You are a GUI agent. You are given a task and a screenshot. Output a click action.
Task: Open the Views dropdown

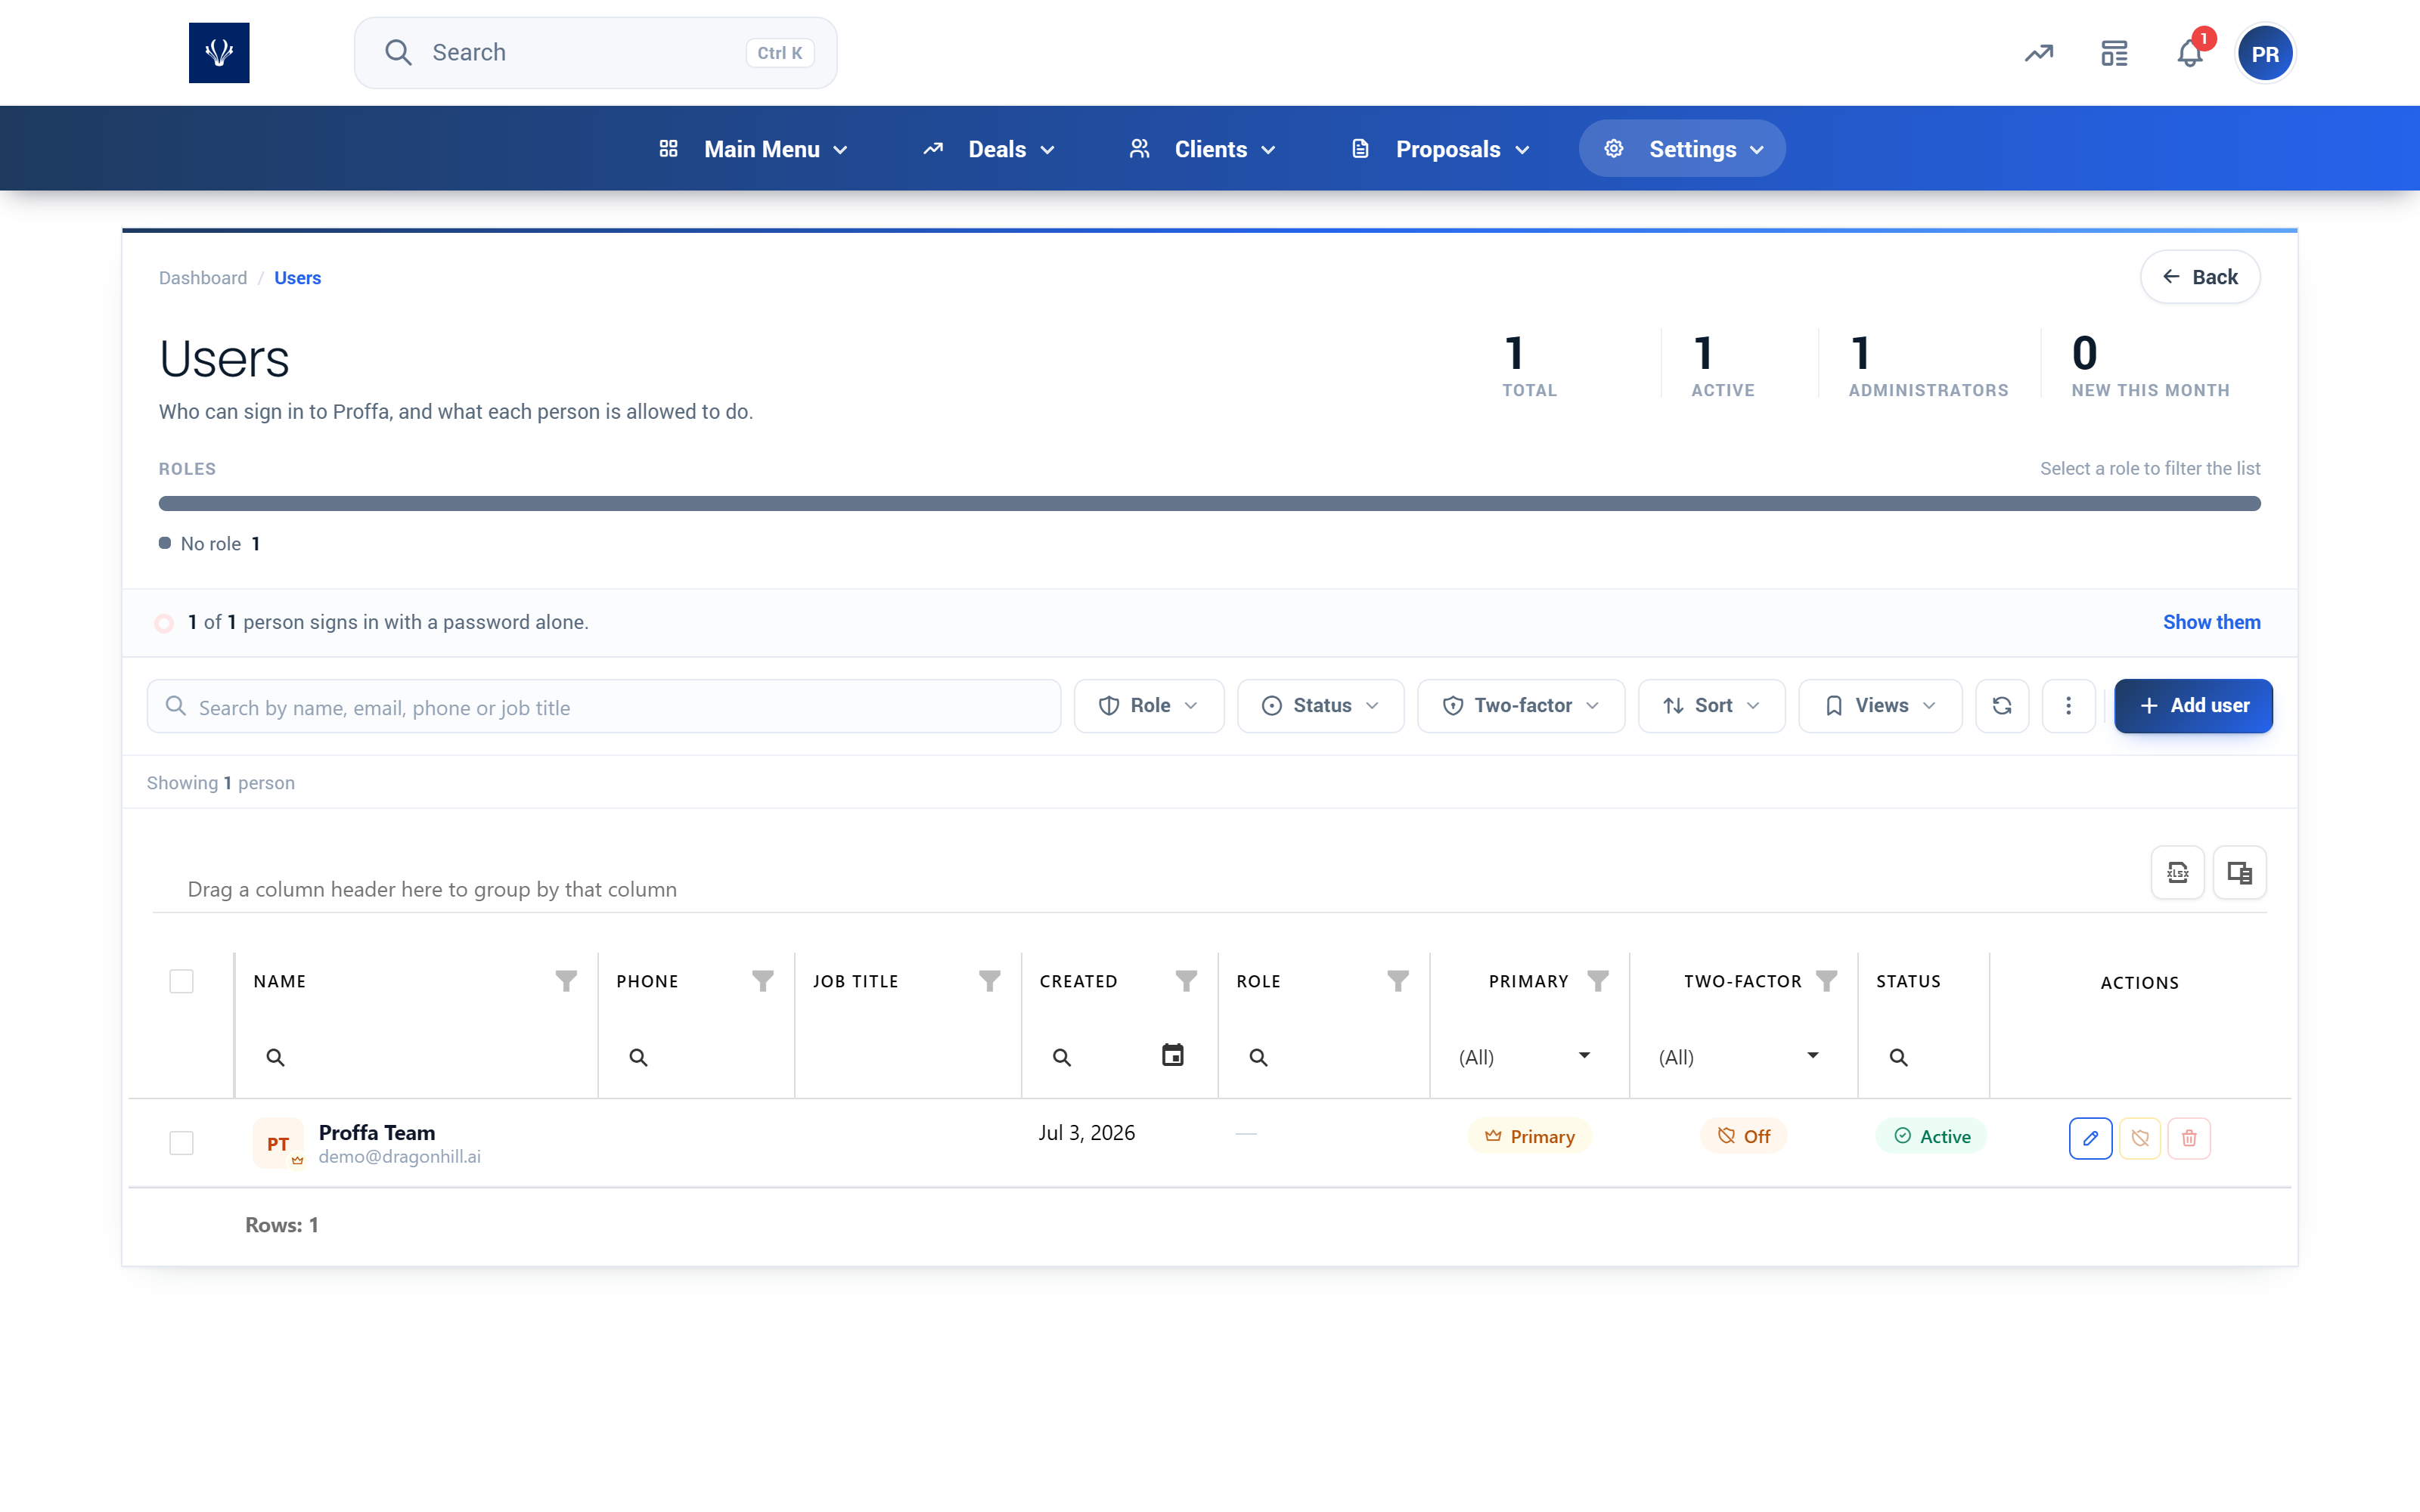1880,706
